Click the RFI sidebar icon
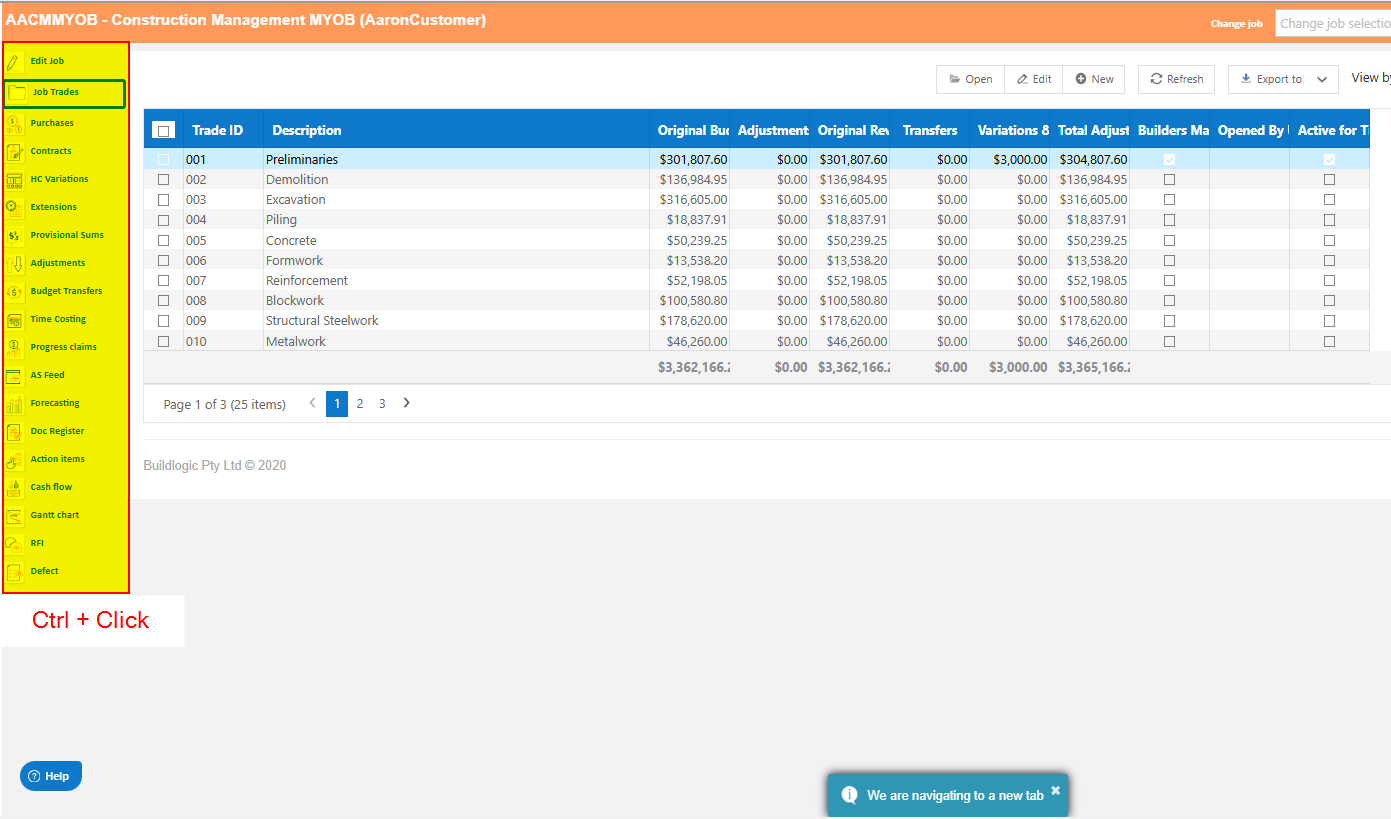Image resolution: width=1391 pixels, height=819 pixels. point(14,544)
